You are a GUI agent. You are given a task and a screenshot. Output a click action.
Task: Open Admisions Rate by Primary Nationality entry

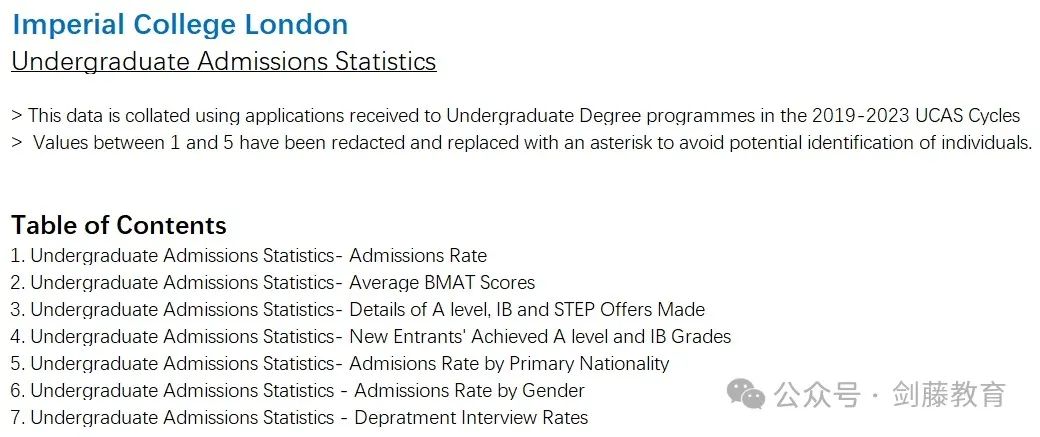click(340, 363)
